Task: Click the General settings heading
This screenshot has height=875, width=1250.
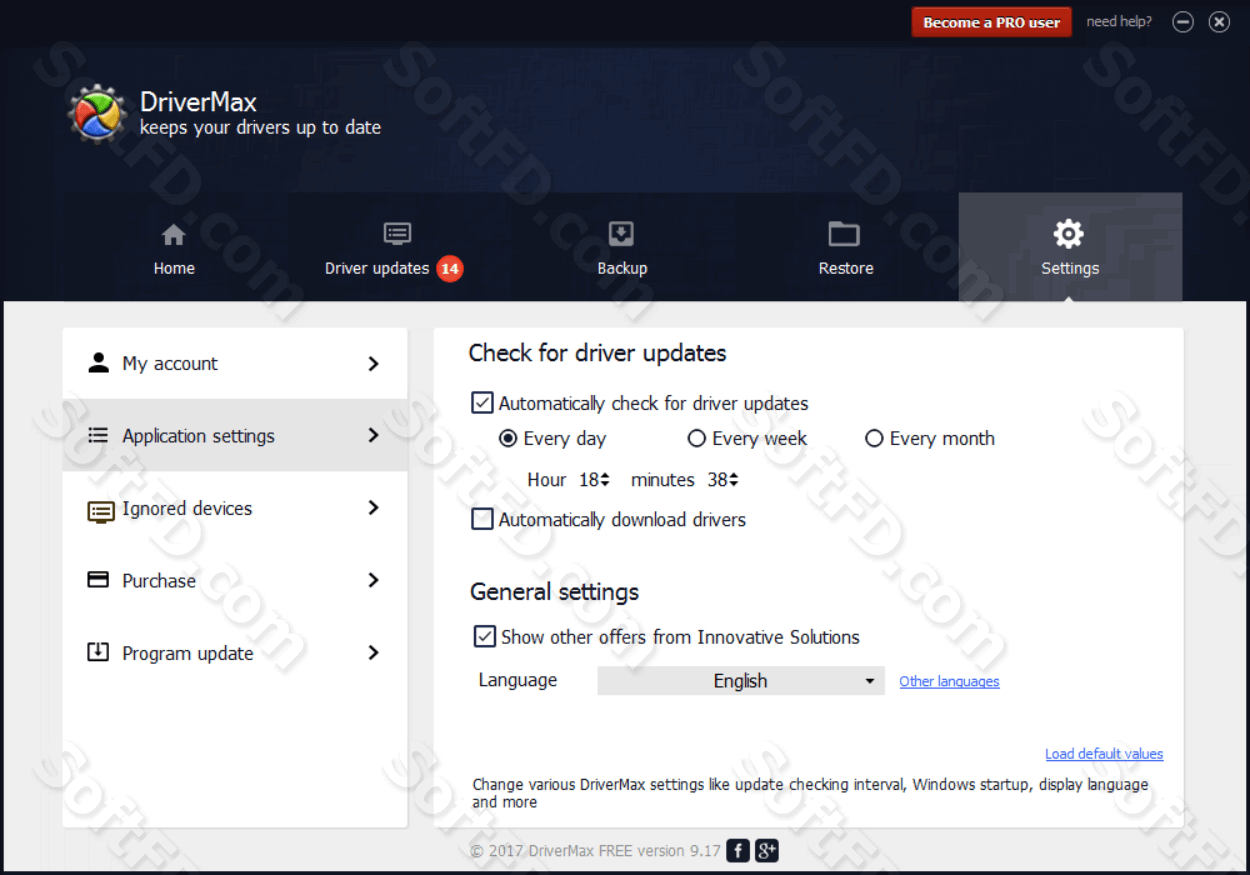Action: click(x=554, y=592)
